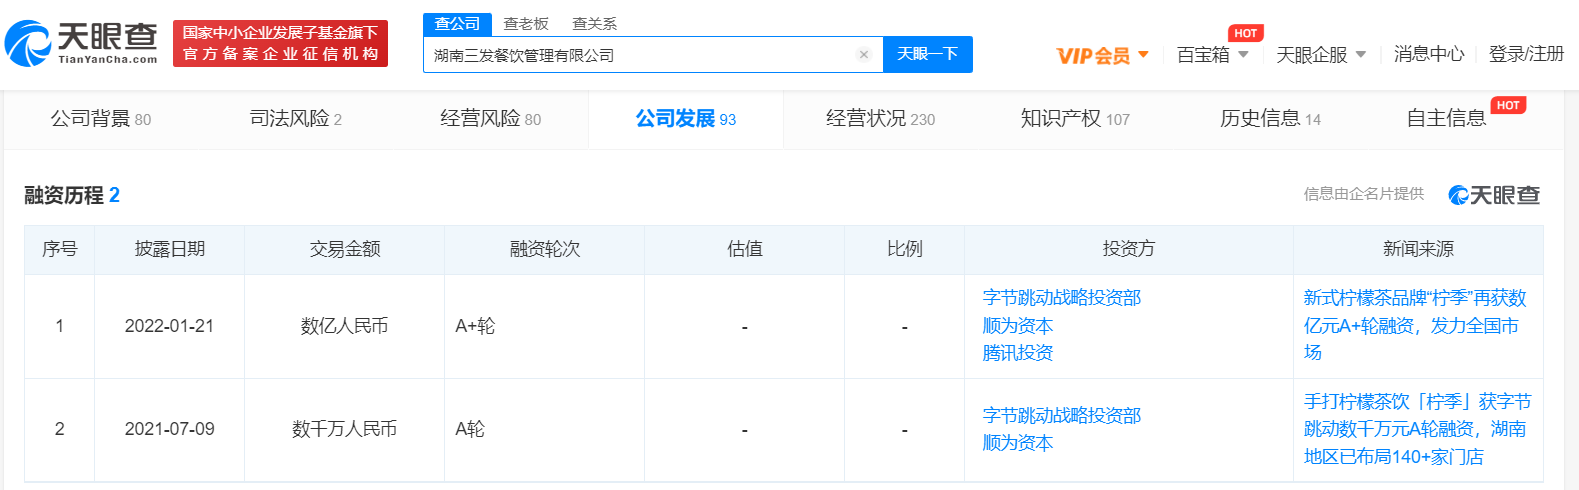Switch to the 公司背景 tab
The width and height of the screenshot is (1579, 490).
point(101,119)
